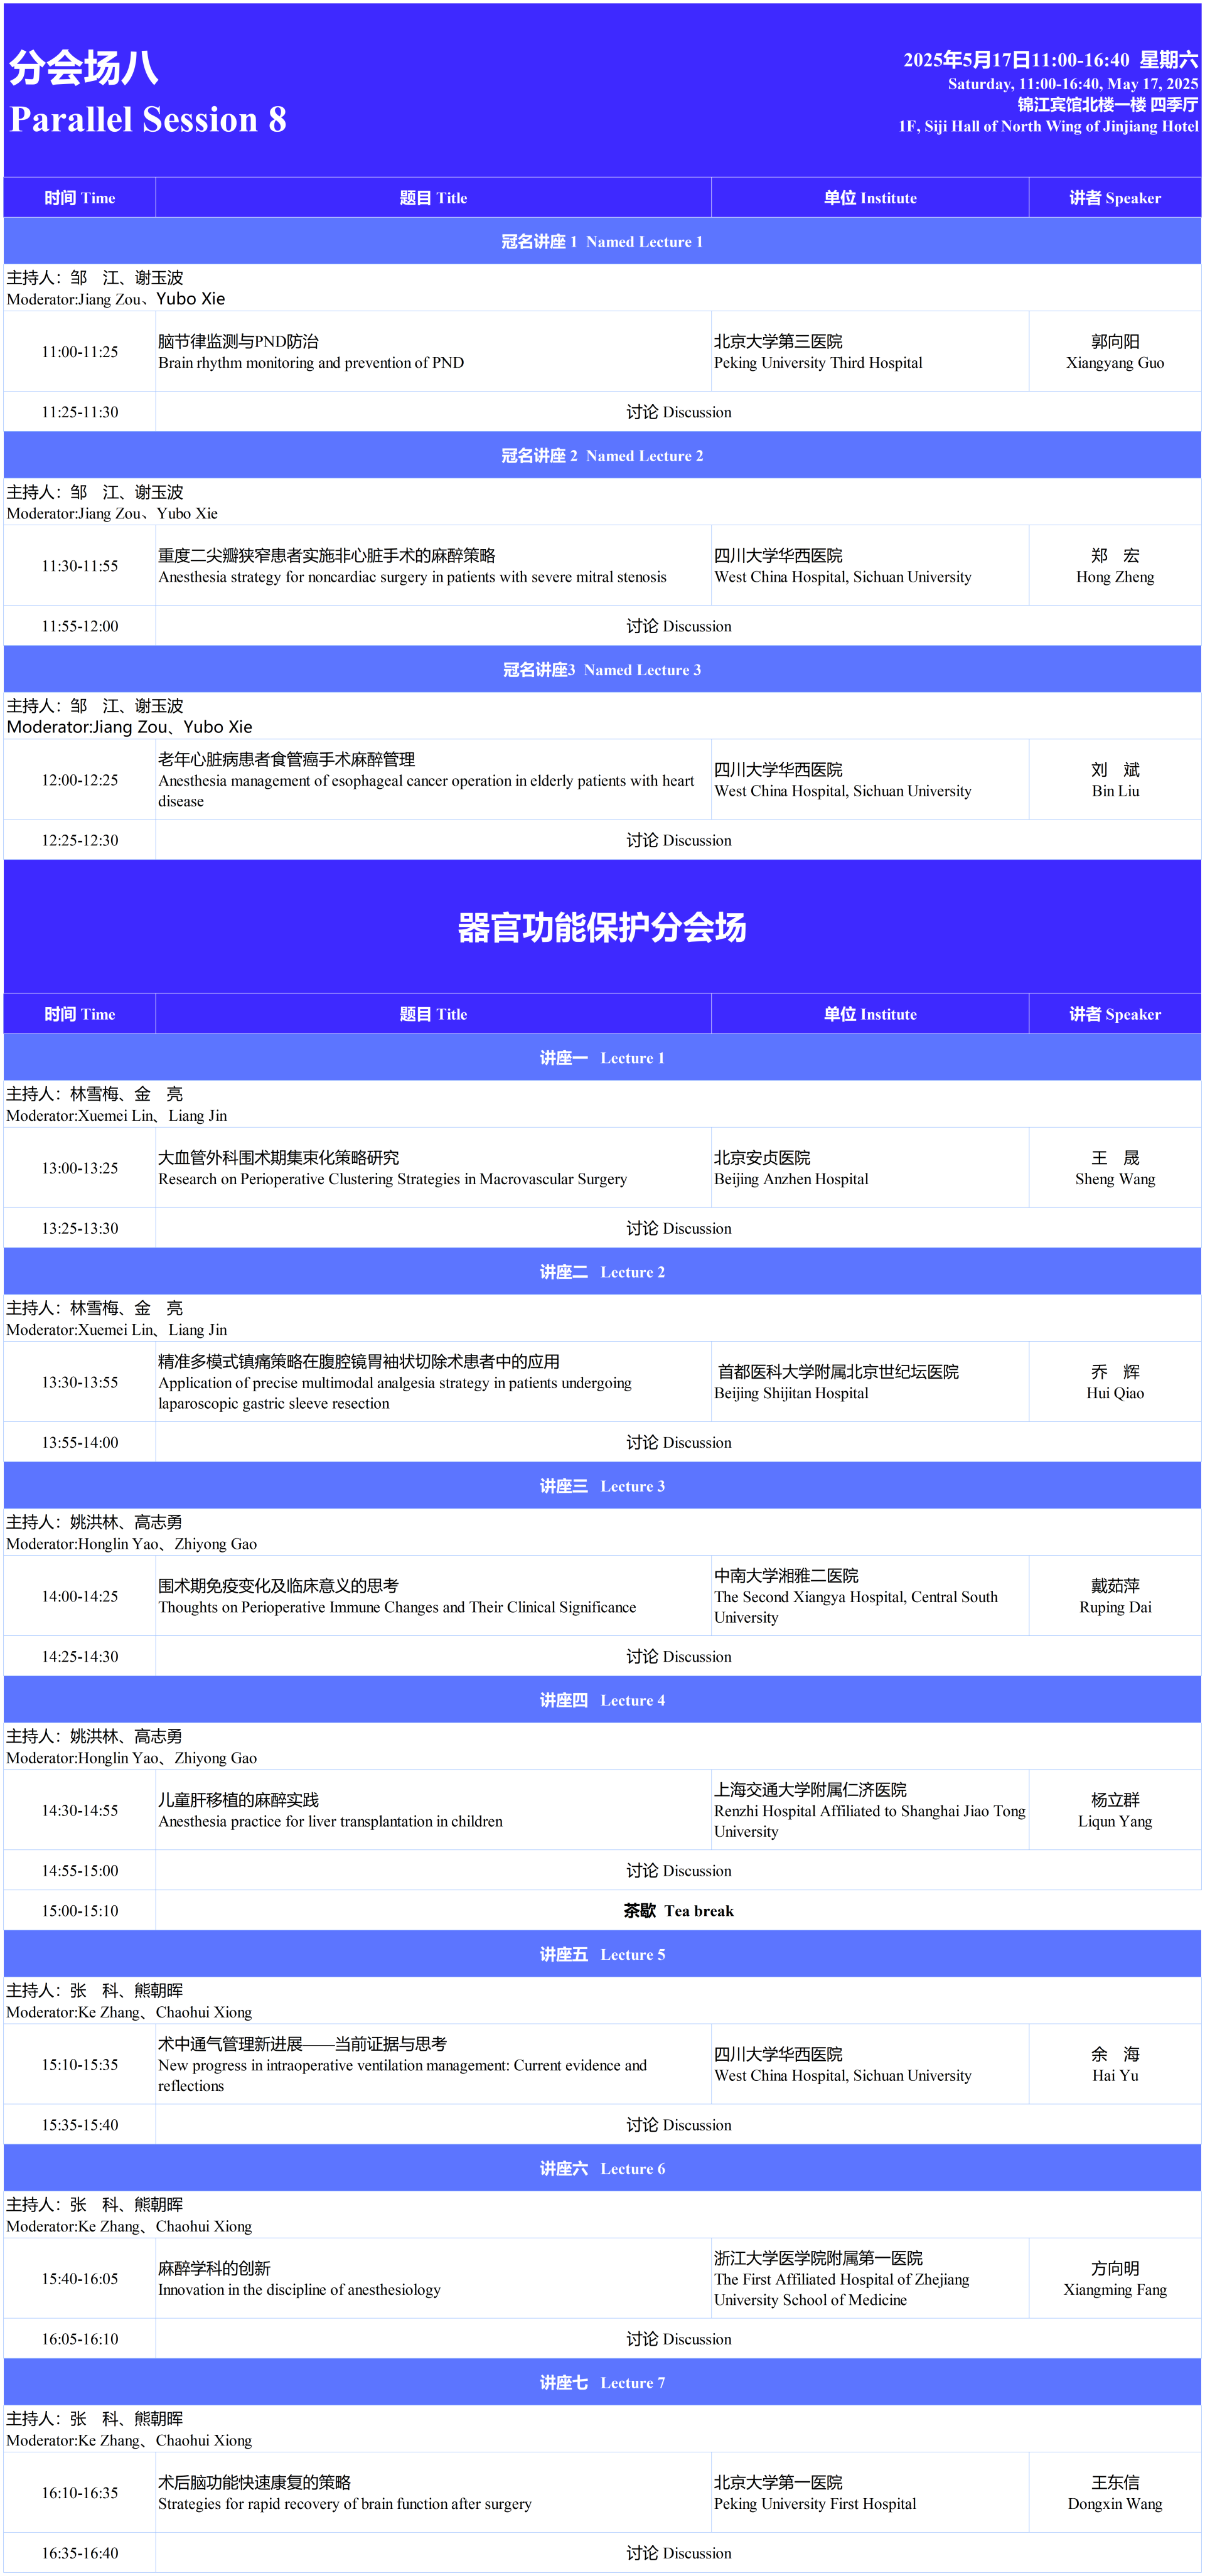This screenshot has height=2576, width=1205.
Task: Click the 15:35-15:40 time cell
Action: tap(80, 2124)
